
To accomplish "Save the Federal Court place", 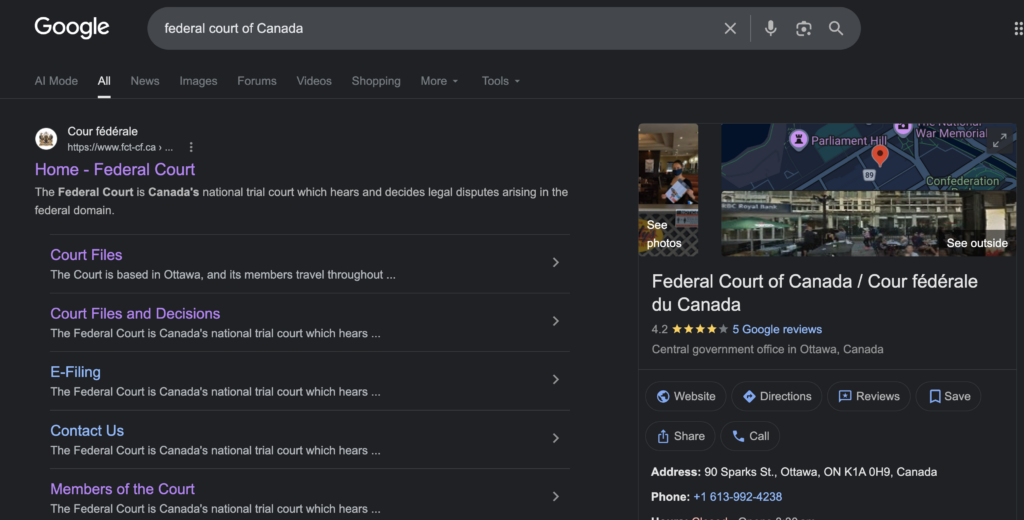I will tap(948, 396).
